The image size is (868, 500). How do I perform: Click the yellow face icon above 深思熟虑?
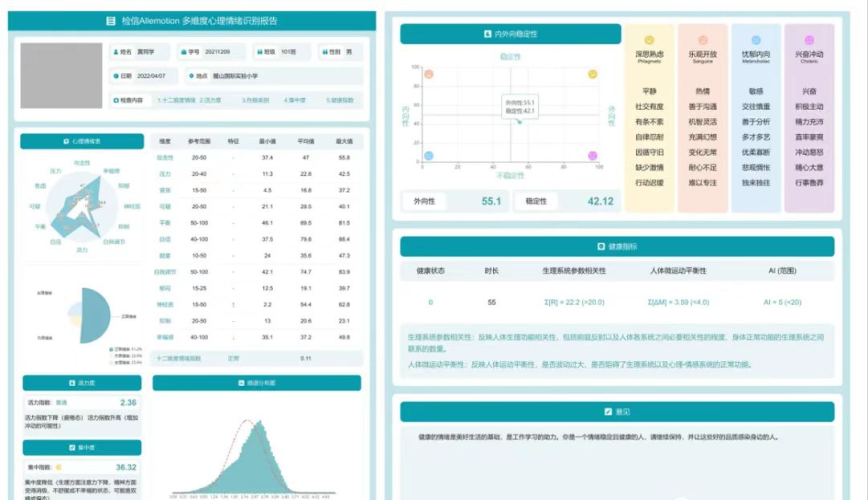[x=649, y=41]
